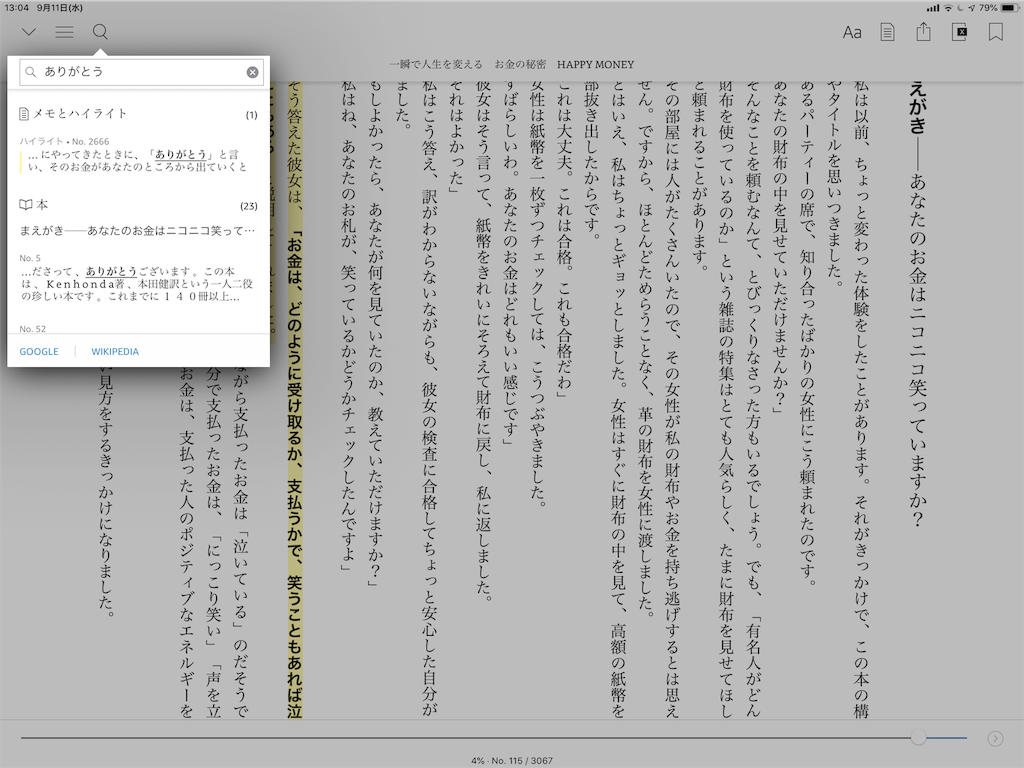Tap the circled arrow beside the progress bar
The width and height of the screenshot is (1024, 768).
point(995,738)
